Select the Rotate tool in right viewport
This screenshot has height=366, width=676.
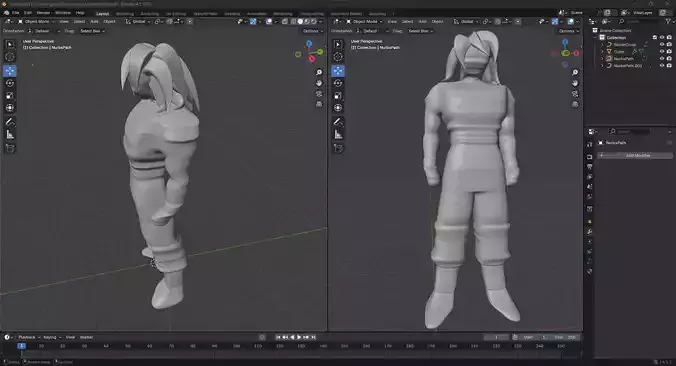(x=338, y=83)
